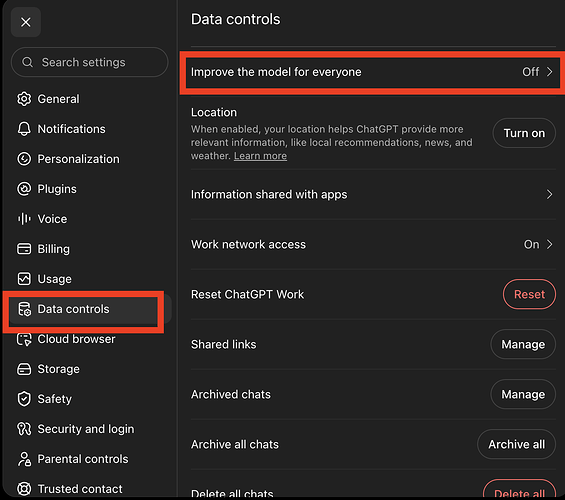Open the Parental controls label
This screenshot has height=500, width=565.
point(83,459)
